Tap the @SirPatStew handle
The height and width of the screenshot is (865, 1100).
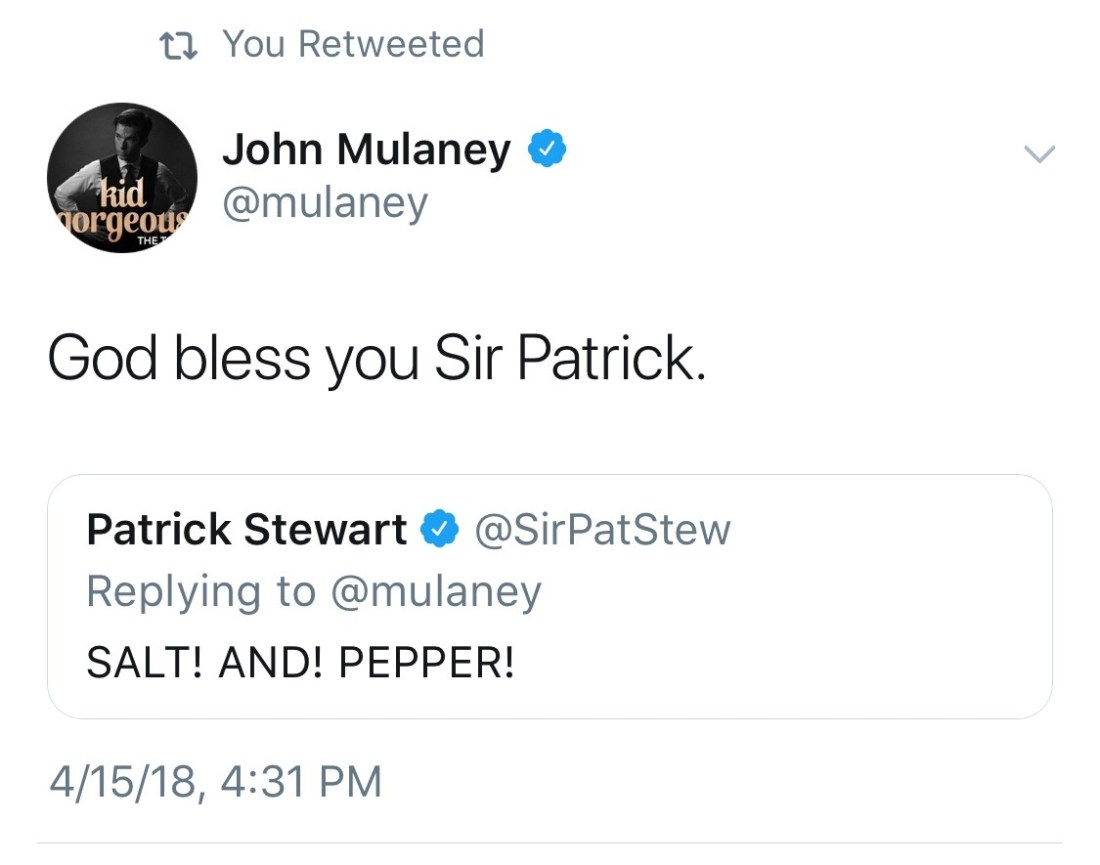point(602,529)
